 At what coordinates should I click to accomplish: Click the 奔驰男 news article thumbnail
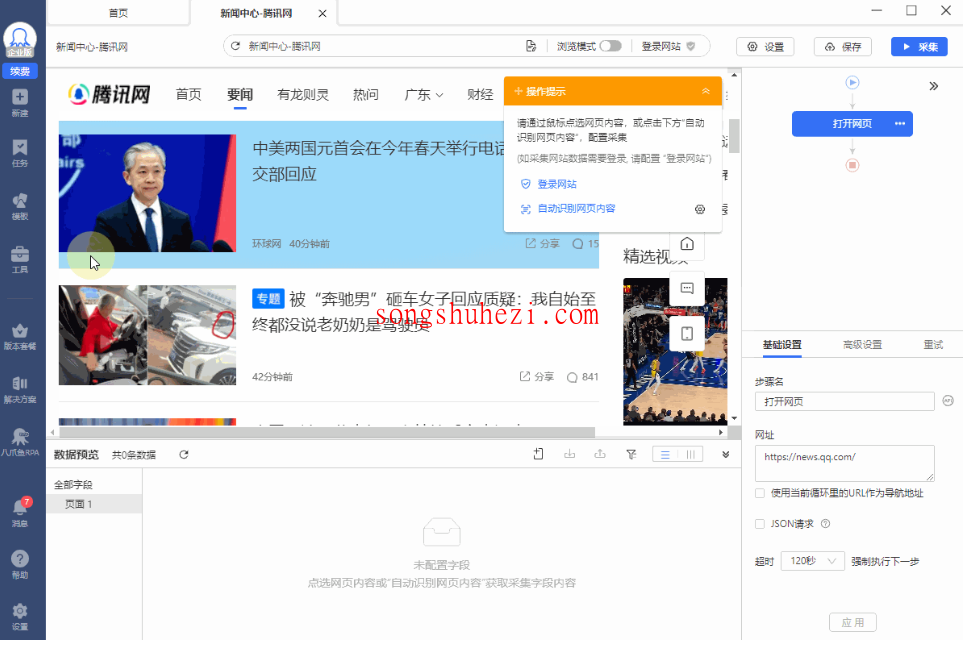pyautogui.click(x=148, y=336)
